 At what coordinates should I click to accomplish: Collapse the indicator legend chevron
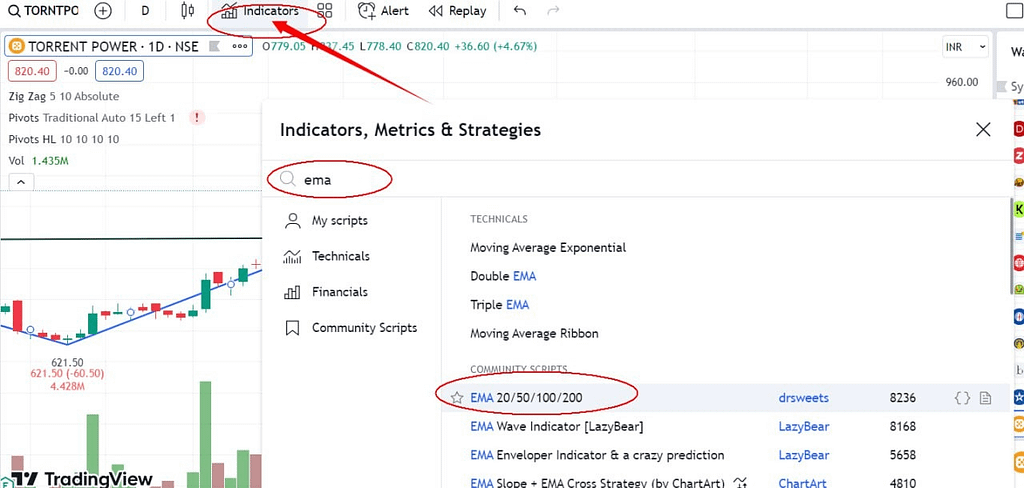pos(21,182)
